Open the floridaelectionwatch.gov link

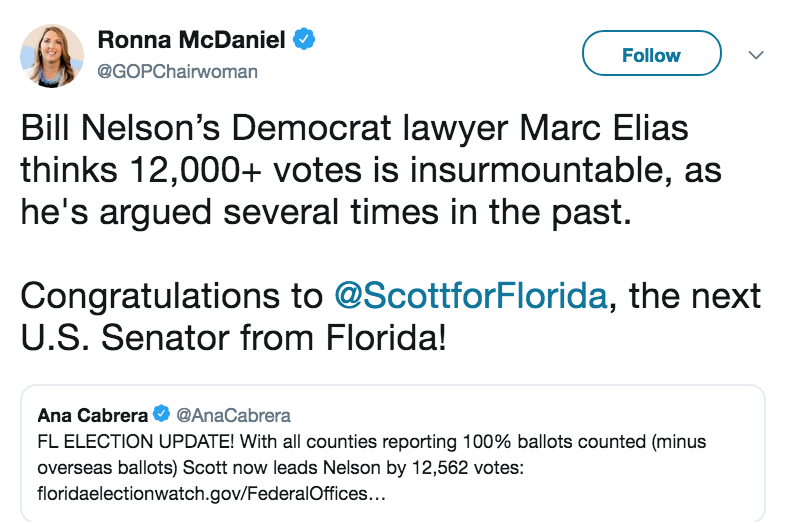(x=212, y=493)
